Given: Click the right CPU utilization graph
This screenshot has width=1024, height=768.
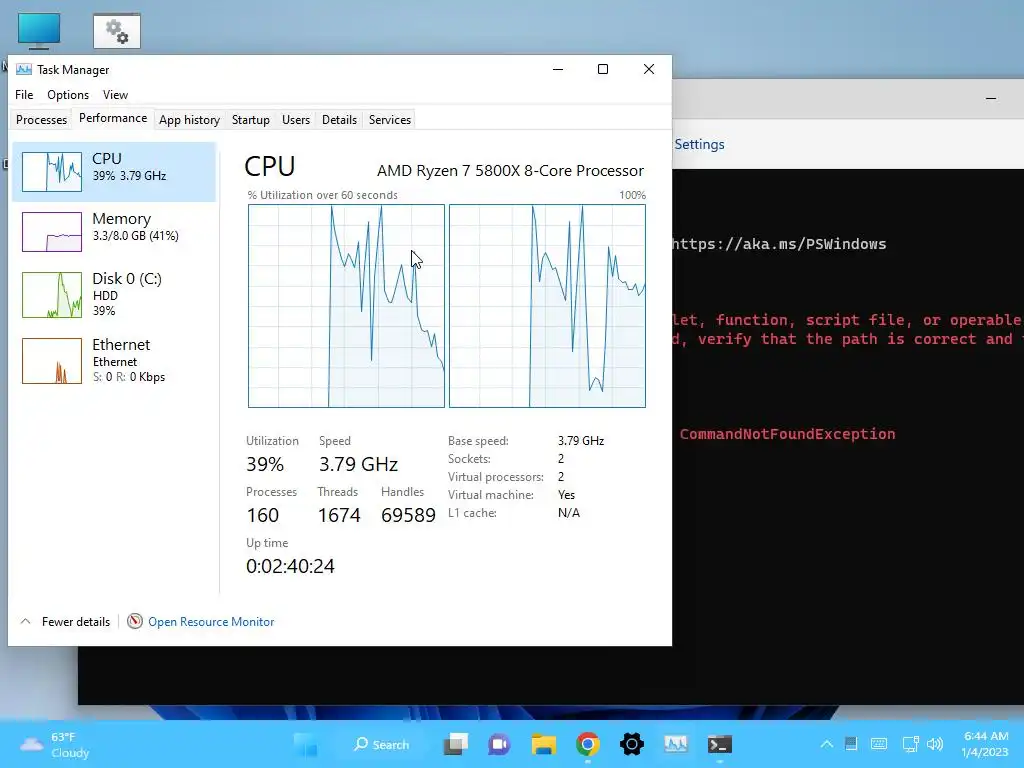Looking at the screenshot, I should 547,306.
